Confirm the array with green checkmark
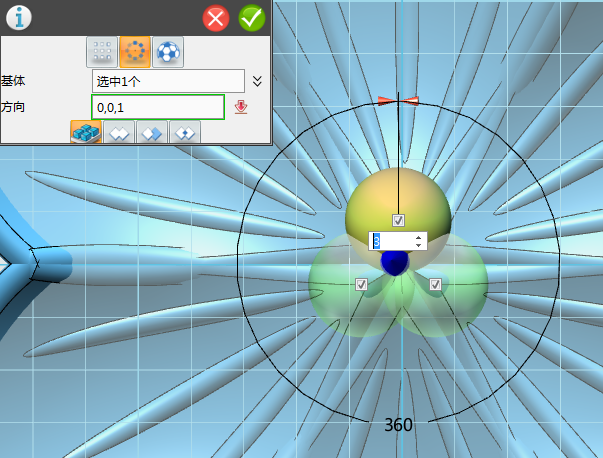The height and width of the screenshot is (458, 603). [x=252, y=18]
